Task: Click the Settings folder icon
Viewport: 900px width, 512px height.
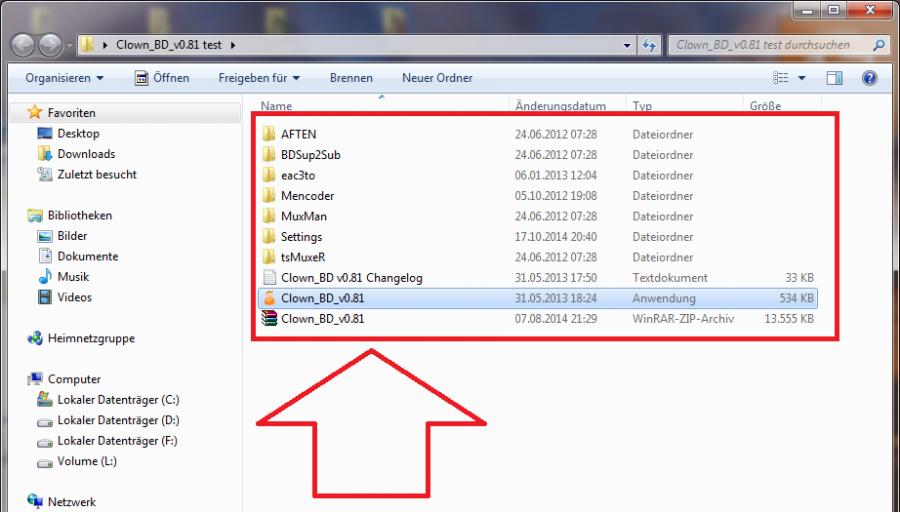Action: [269, 236]
